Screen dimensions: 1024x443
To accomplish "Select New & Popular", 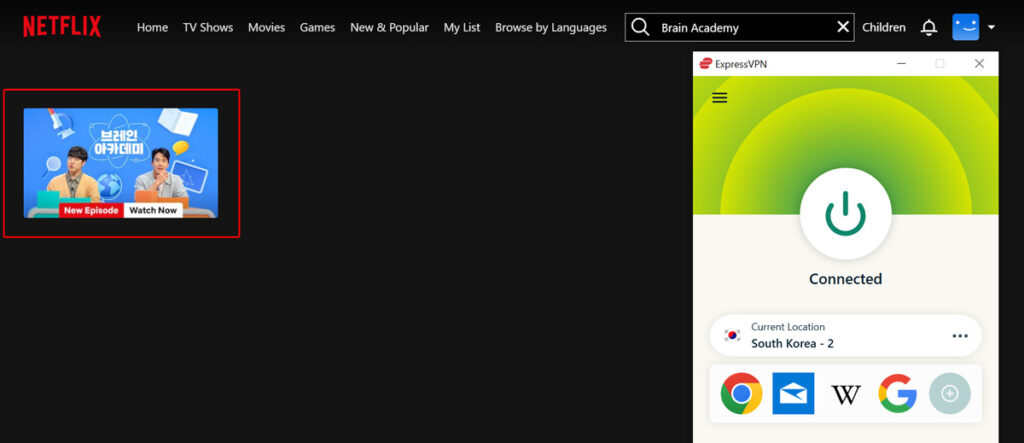I will 389,27.
